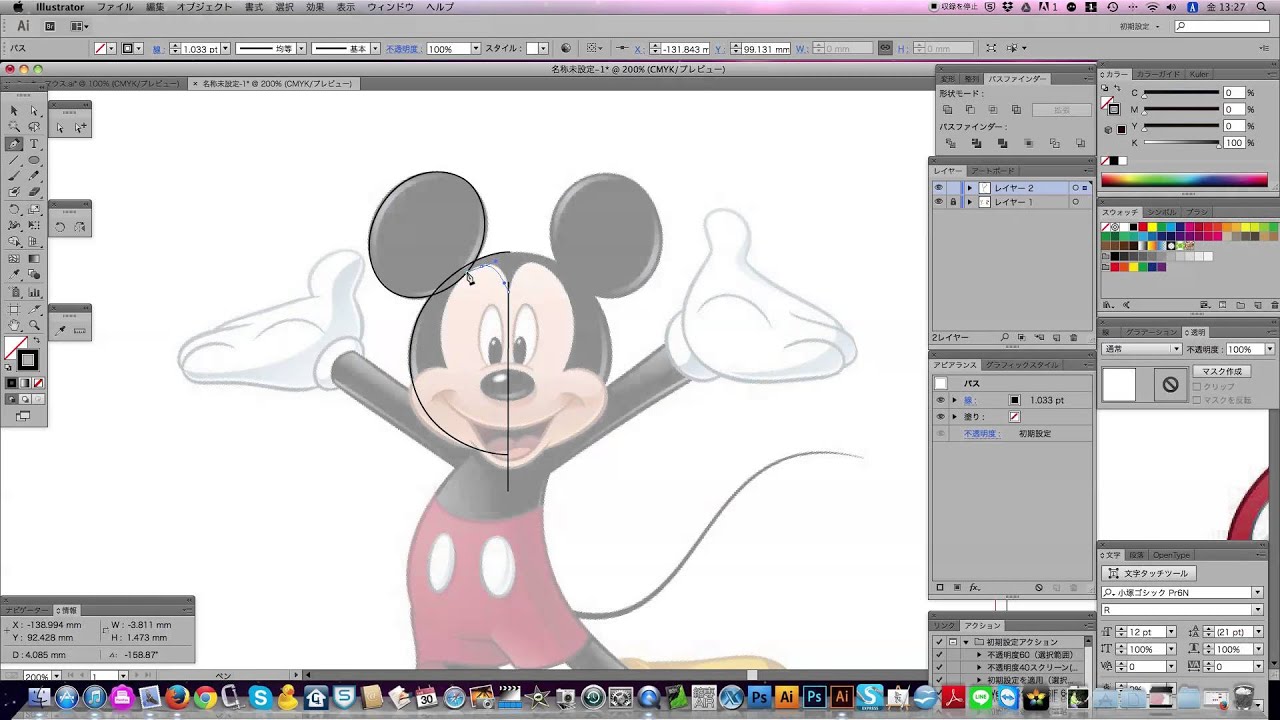Select the Ellipse tool
1280x720 pixels.
[x=34, y=160]
